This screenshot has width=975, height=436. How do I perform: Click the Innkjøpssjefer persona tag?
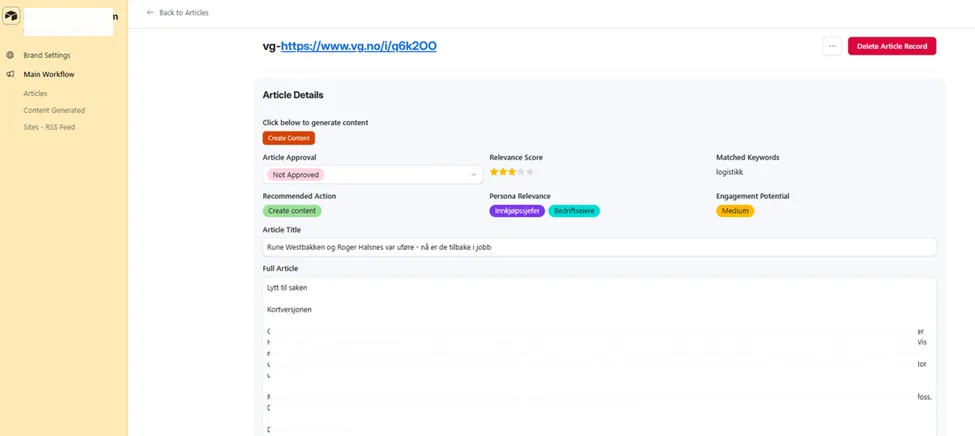tap(517, 211)
